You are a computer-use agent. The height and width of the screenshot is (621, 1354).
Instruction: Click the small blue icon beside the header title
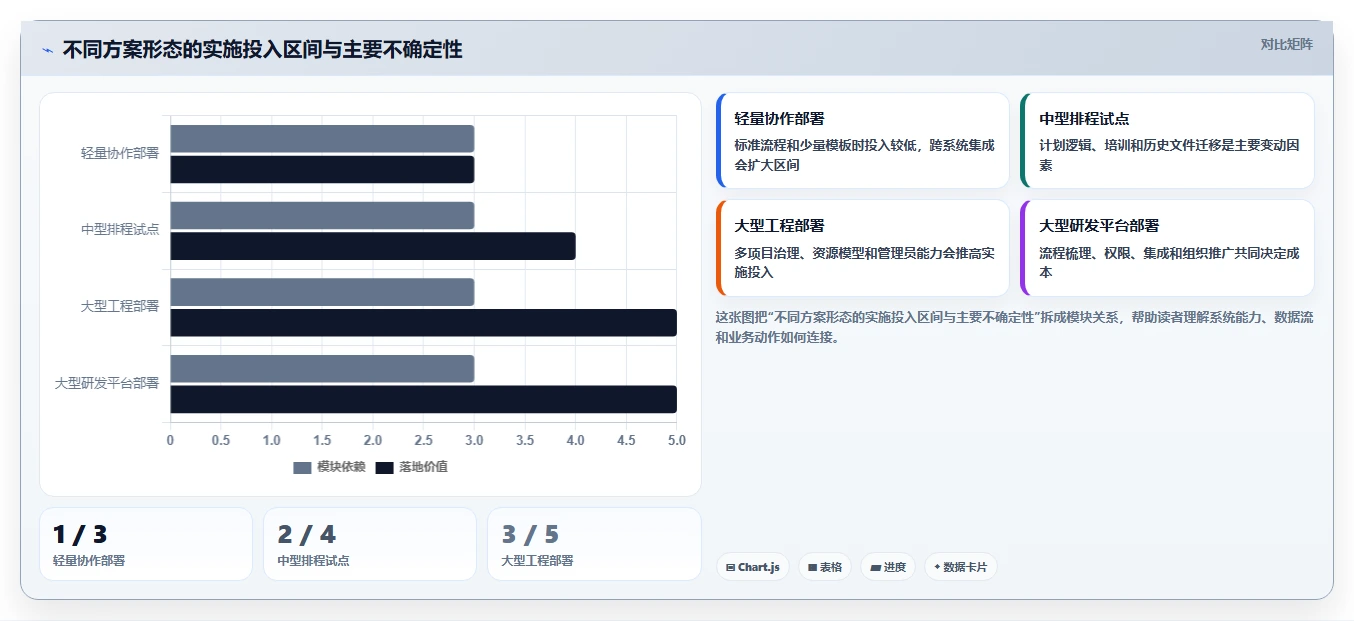point(47,50)
